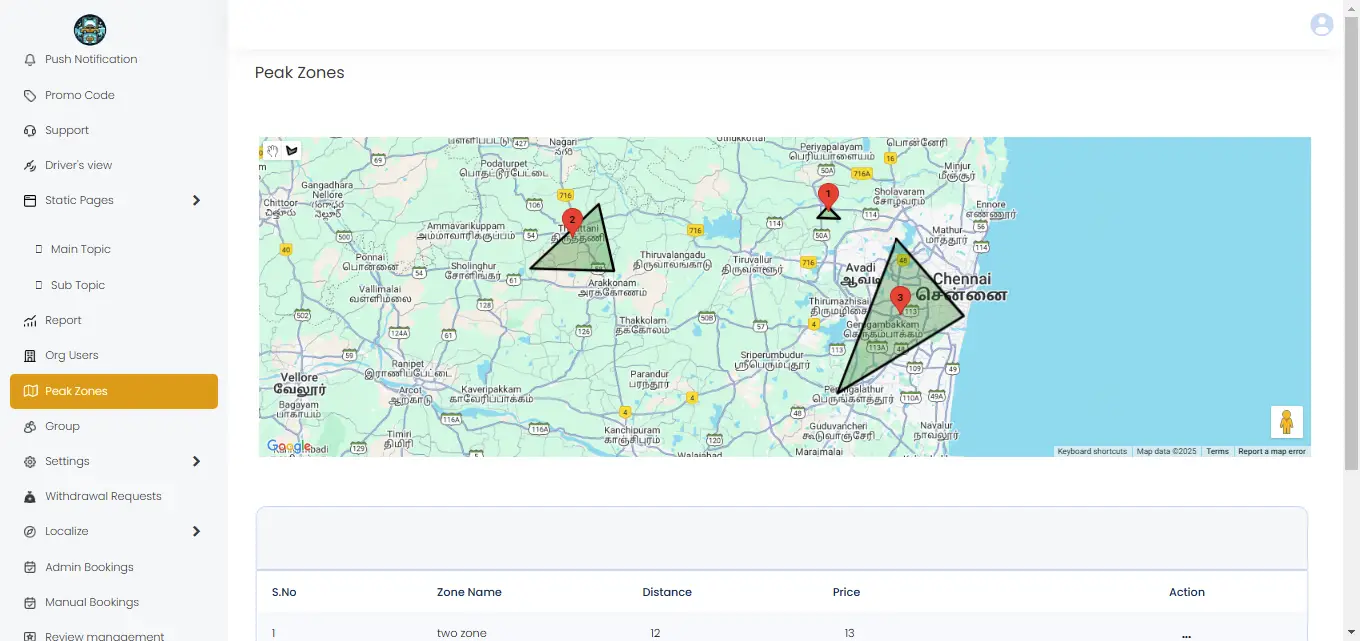The image size is (1360, 641).
Task: Click the Price column header
Action: pos(846,592)
